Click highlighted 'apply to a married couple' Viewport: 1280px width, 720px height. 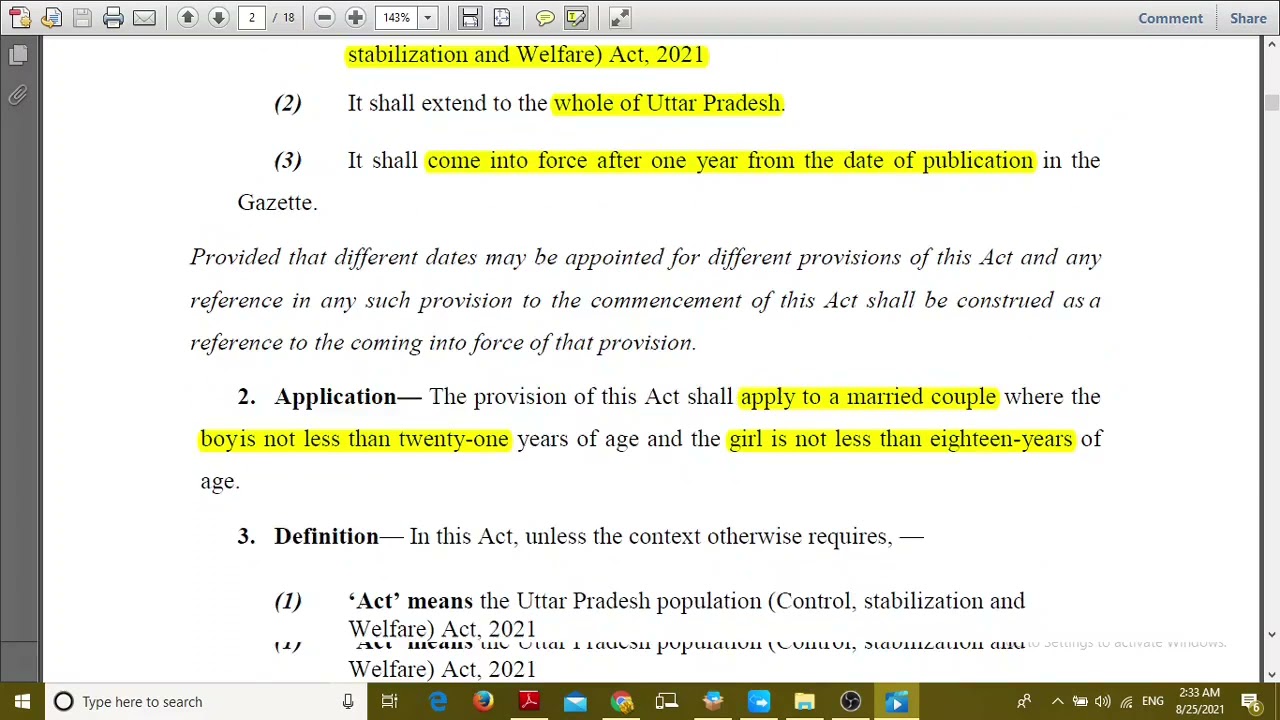click(x=868, y=396)
